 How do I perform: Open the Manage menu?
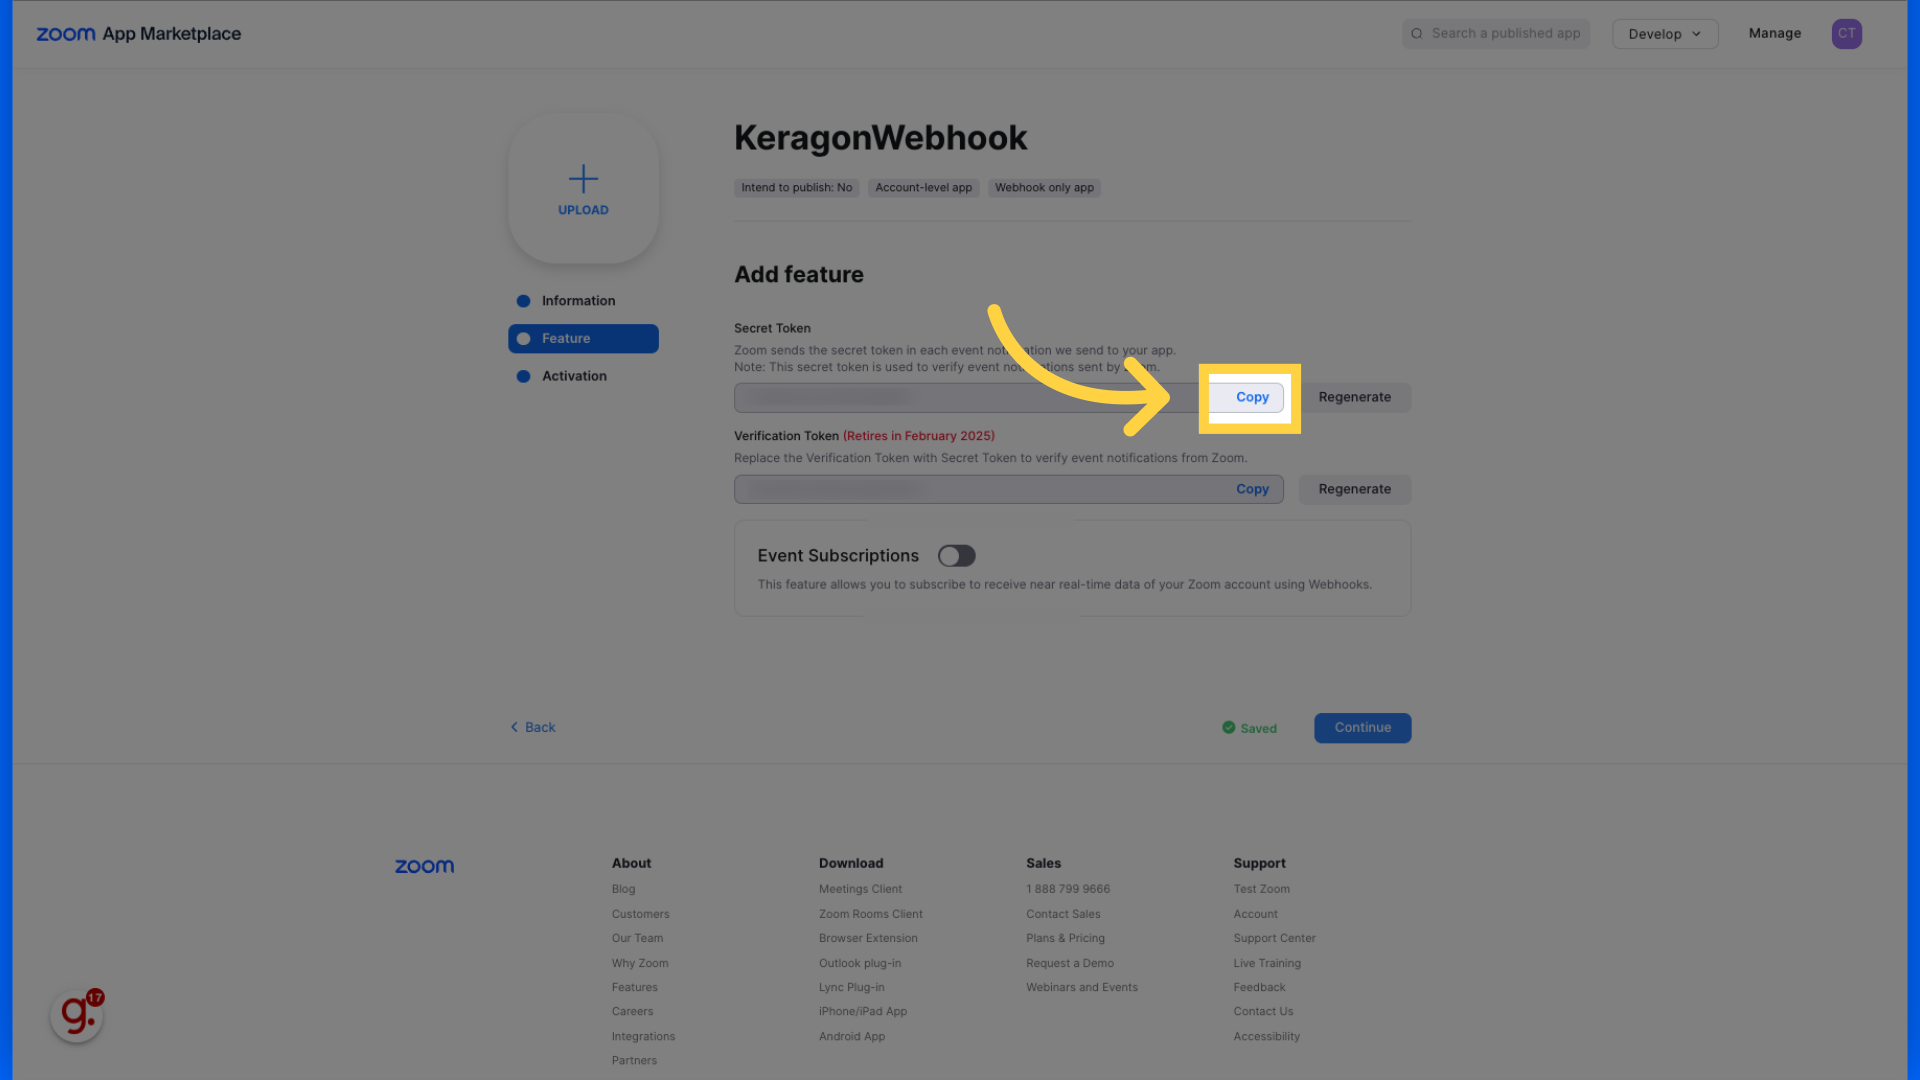(x=1774, y=34)
